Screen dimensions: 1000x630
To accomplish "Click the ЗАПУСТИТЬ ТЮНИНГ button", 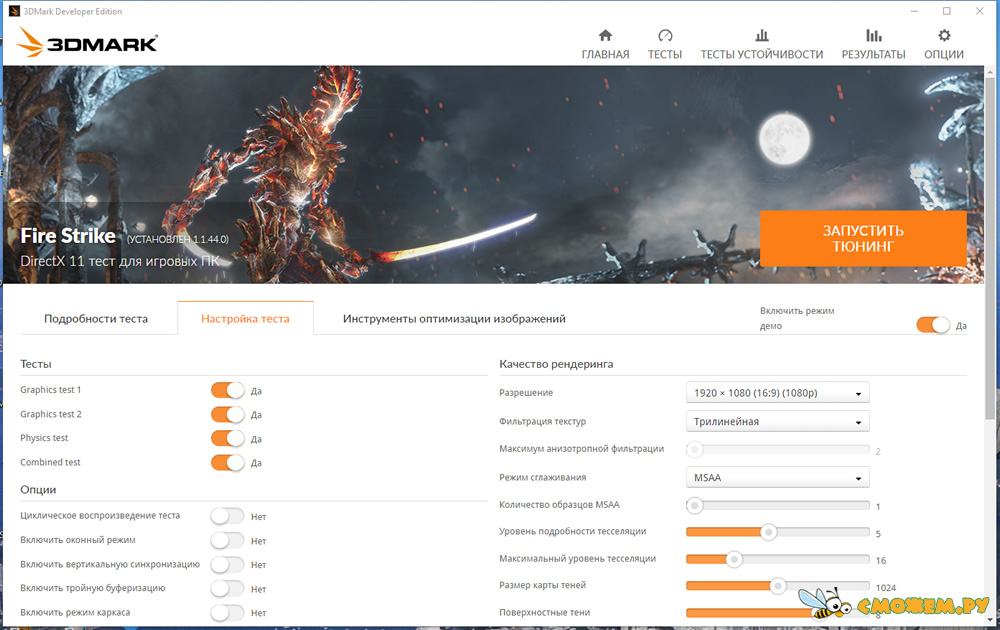I will (x=863, y=238).
